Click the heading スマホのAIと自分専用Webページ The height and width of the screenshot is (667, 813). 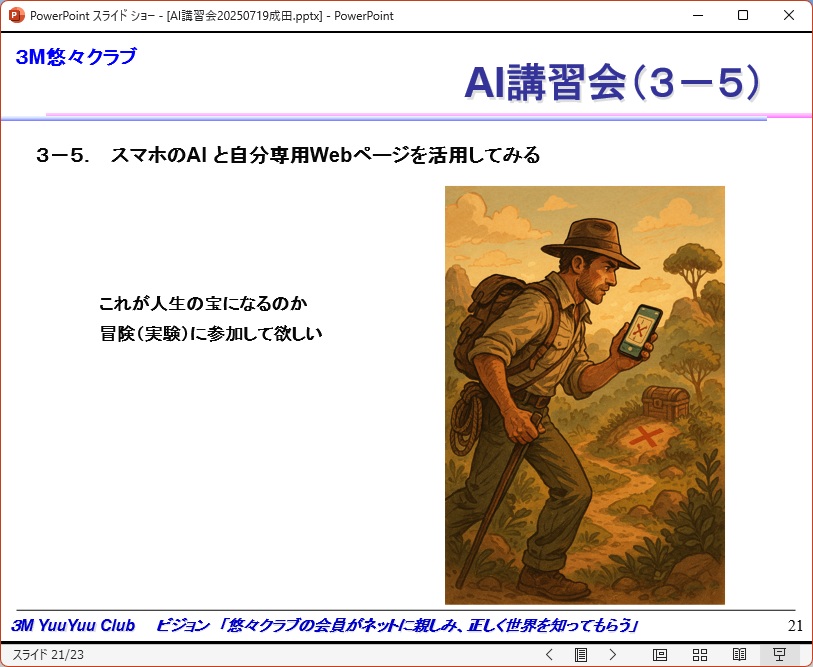[x=288, y=155]
